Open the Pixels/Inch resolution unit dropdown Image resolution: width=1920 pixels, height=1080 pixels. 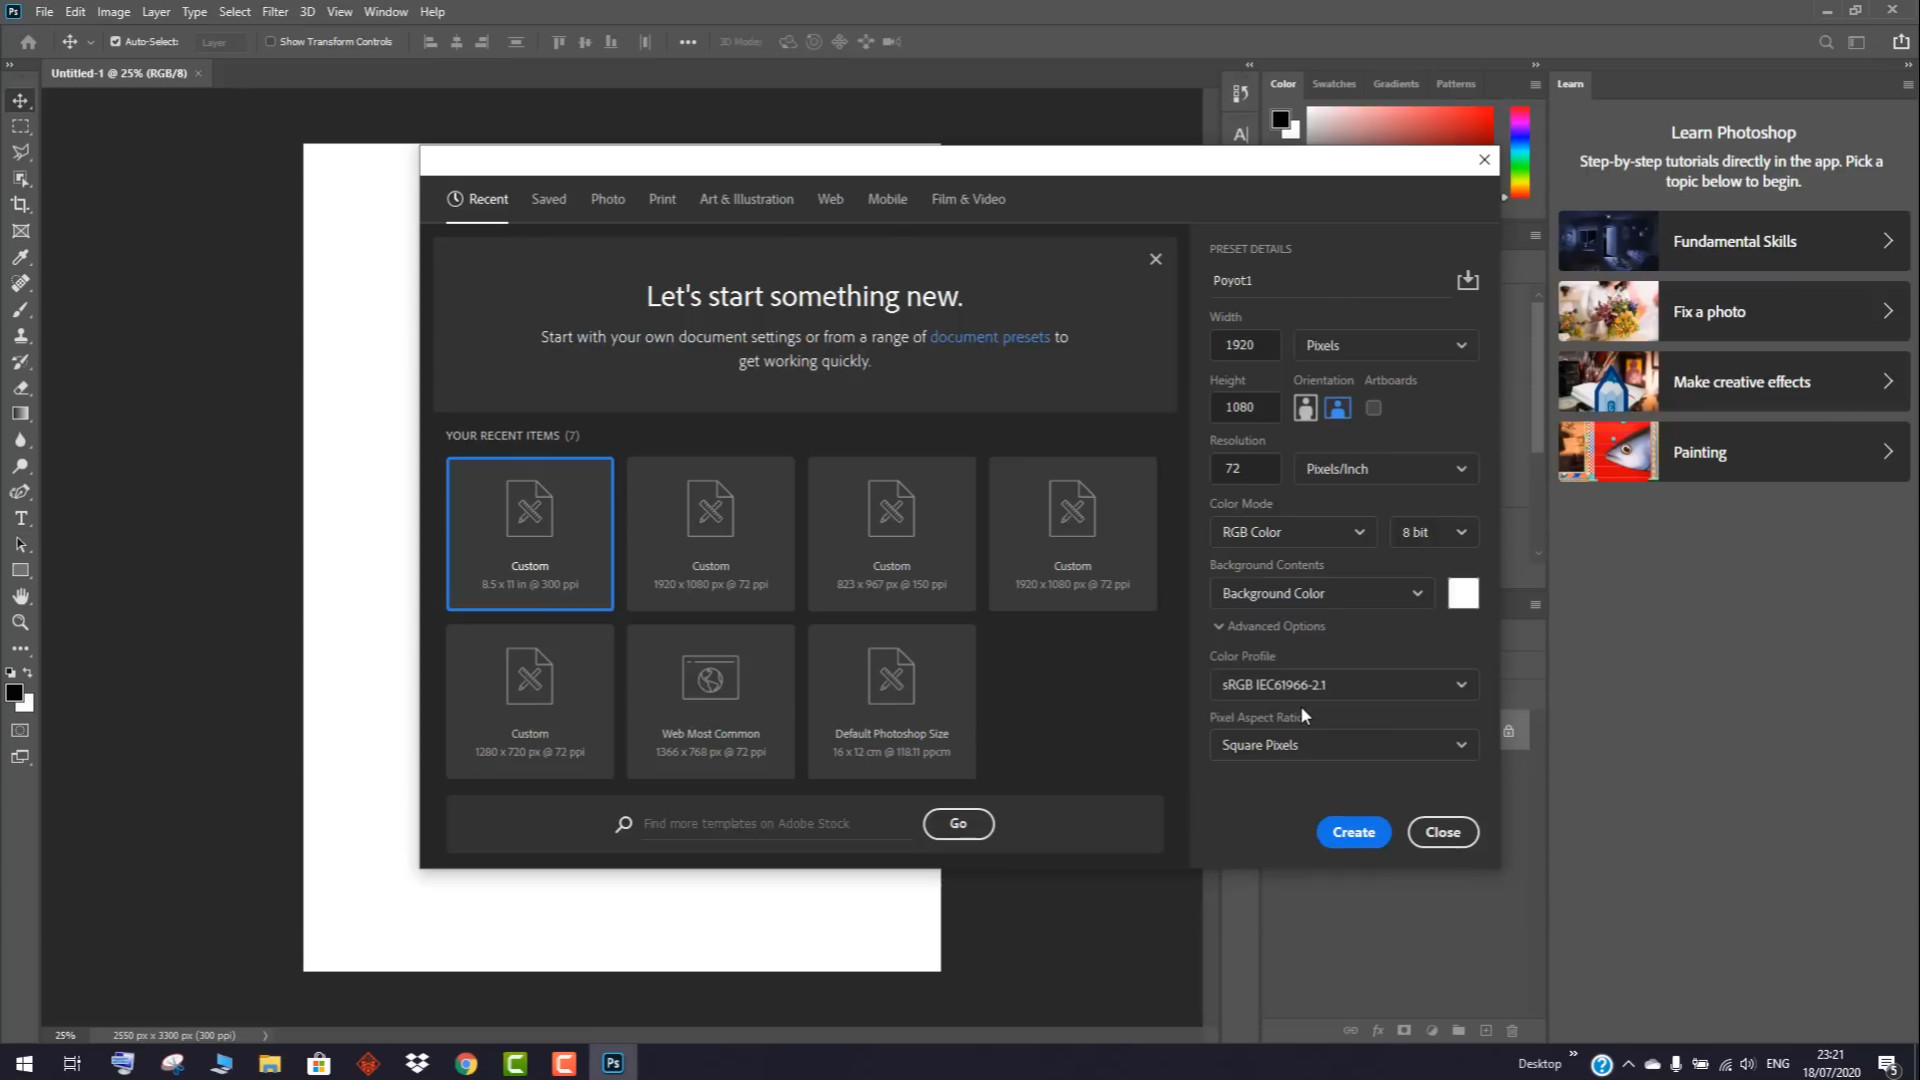[1386, 469]
